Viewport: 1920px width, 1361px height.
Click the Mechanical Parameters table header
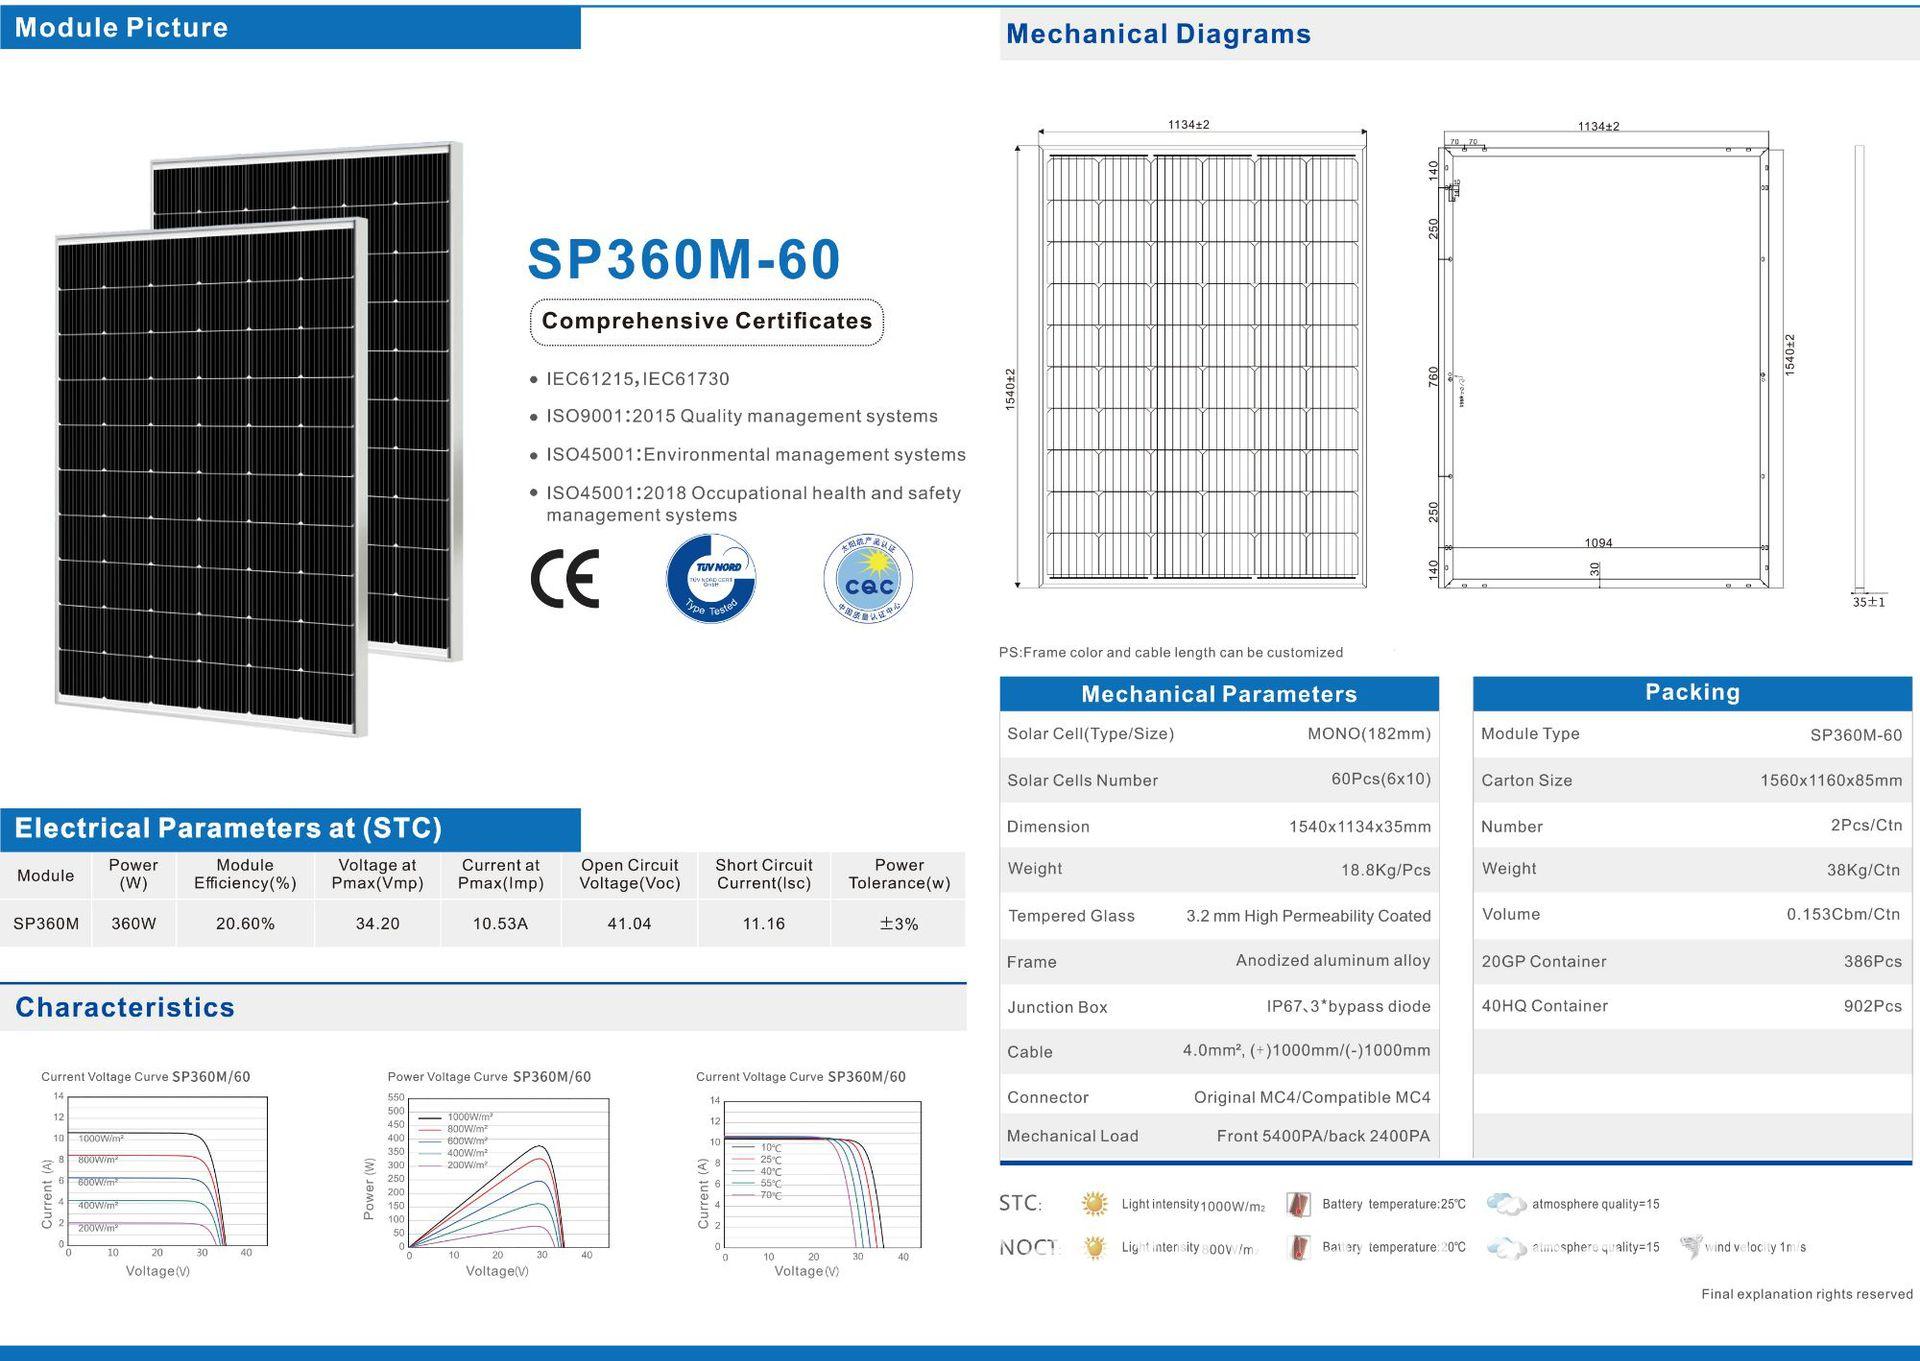[x=1218, y=694]
